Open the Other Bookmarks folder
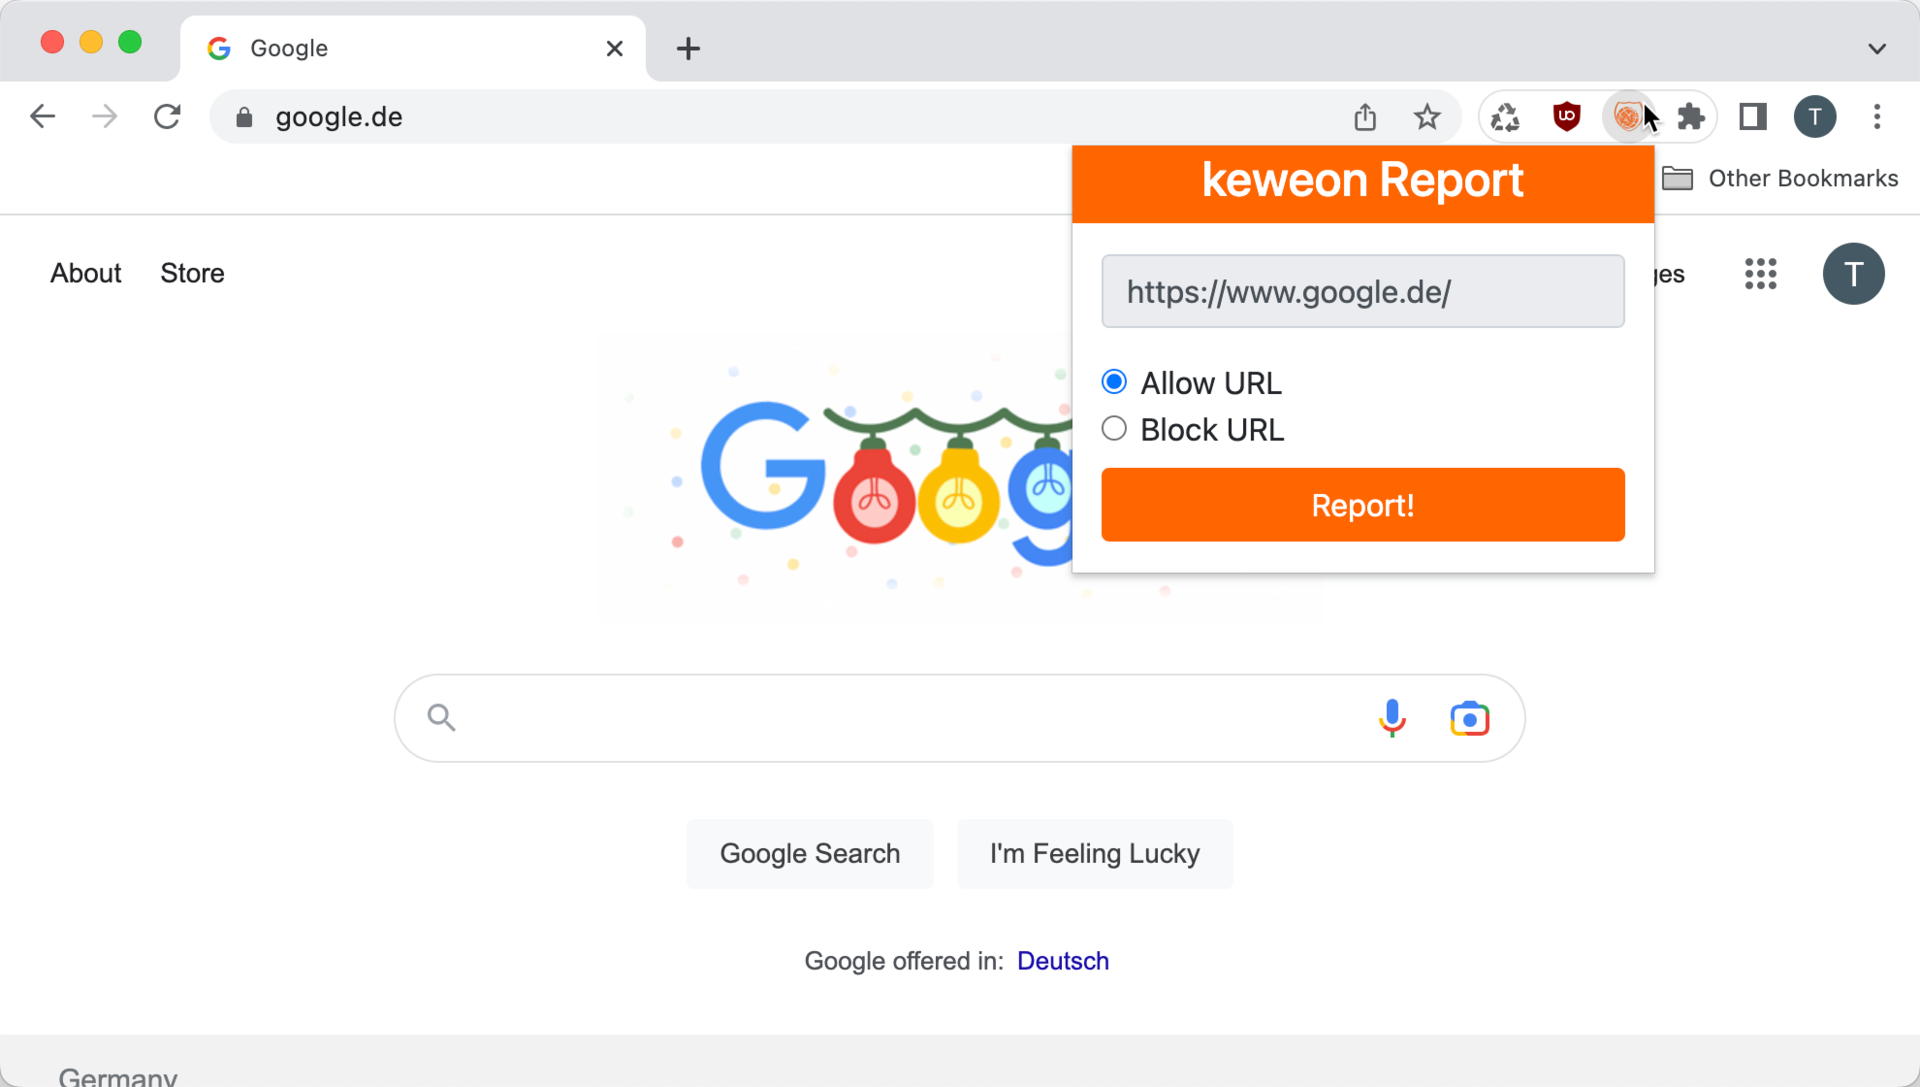The width and height of the screenshot is (1920, 1087). 1780,178
